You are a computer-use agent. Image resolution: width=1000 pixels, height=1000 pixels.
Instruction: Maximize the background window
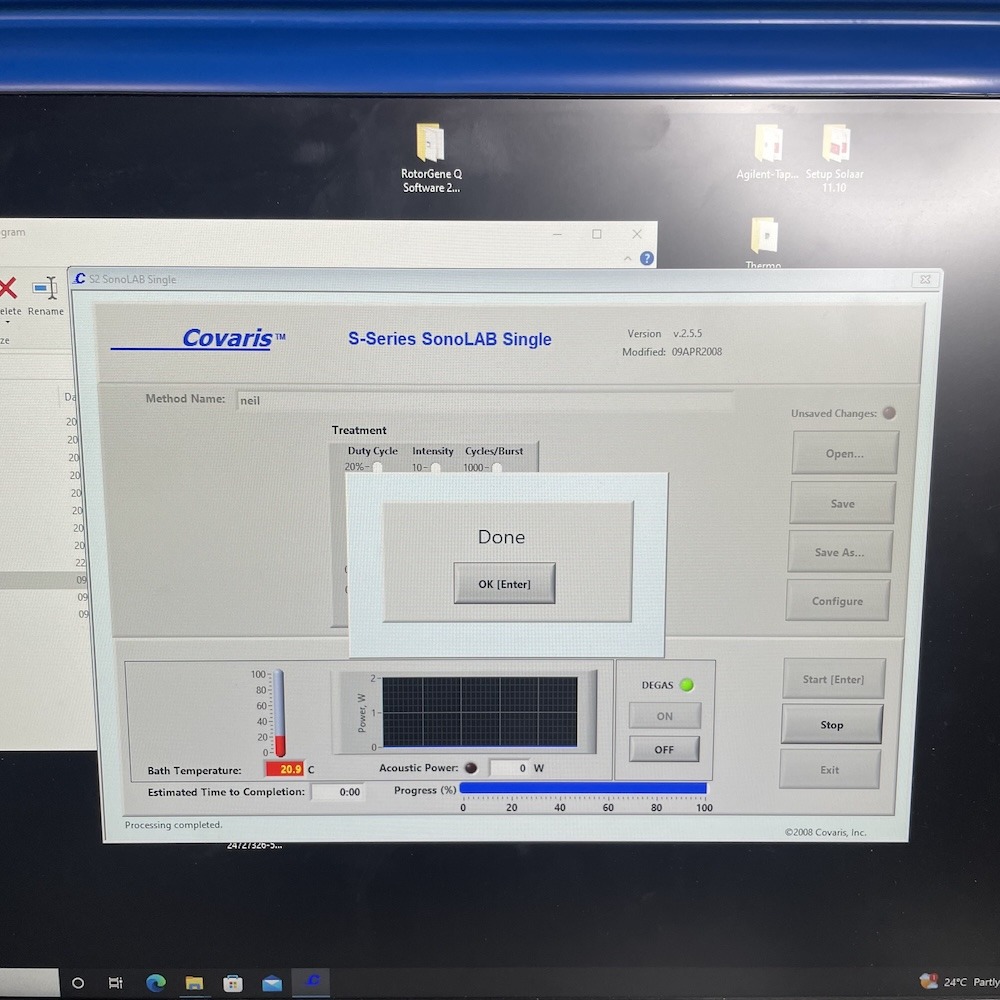tap(596, 234)
